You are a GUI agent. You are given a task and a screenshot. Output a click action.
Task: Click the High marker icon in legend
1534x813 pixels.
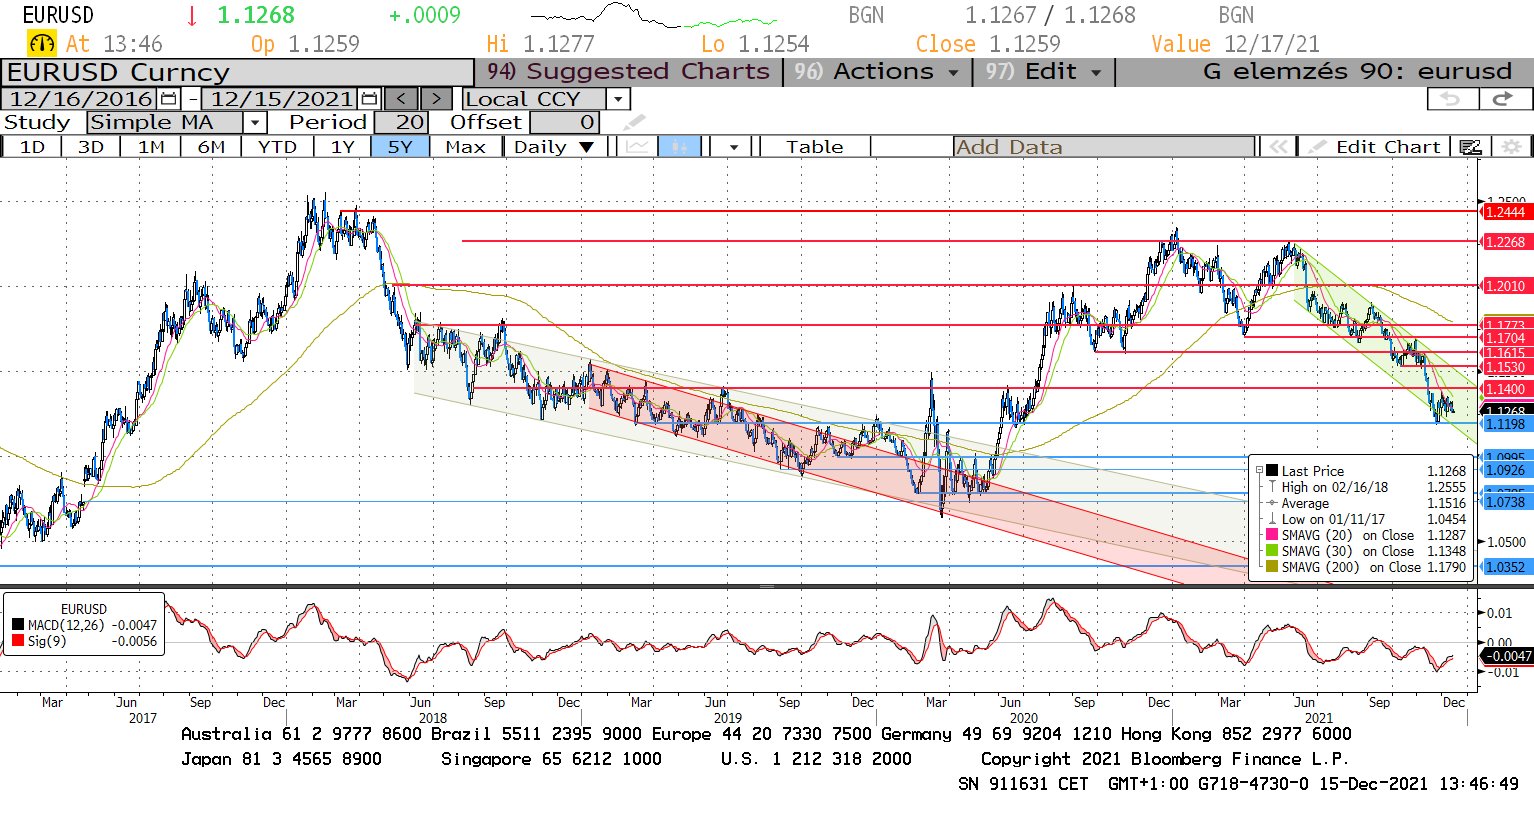pos(1272,487)
